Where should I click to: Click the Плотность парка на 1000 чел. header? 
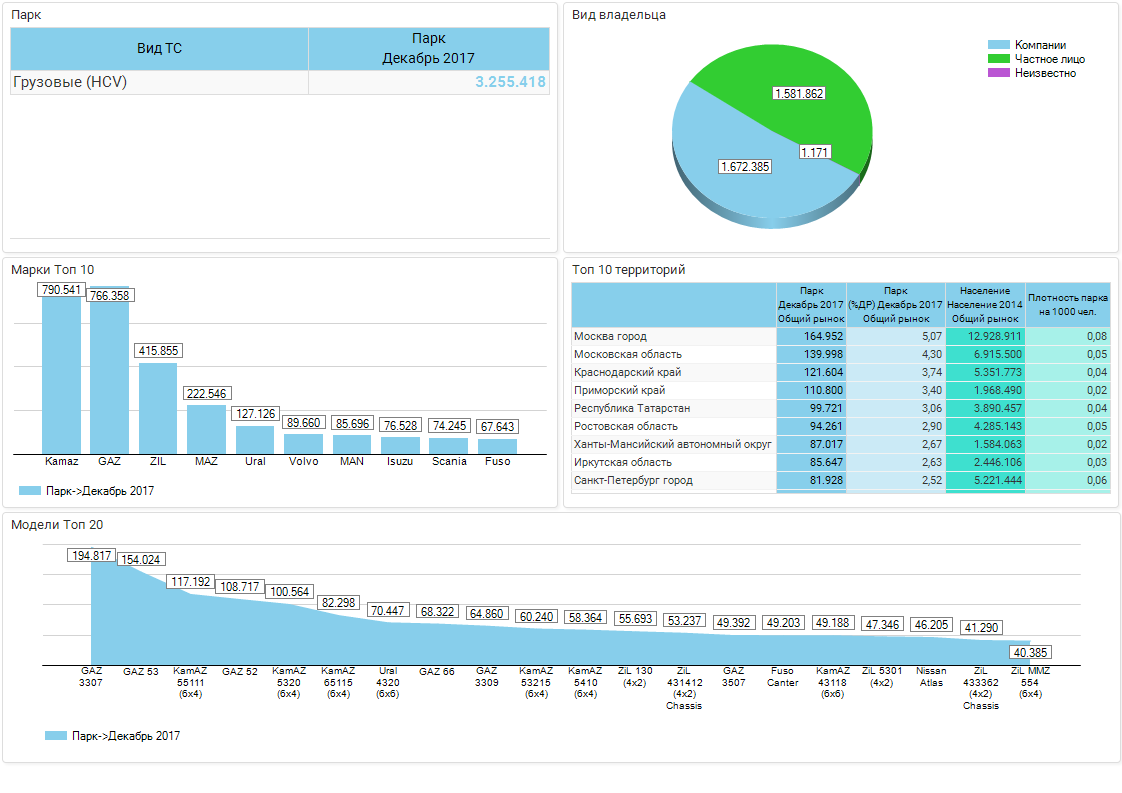[x=1067, y=304]
